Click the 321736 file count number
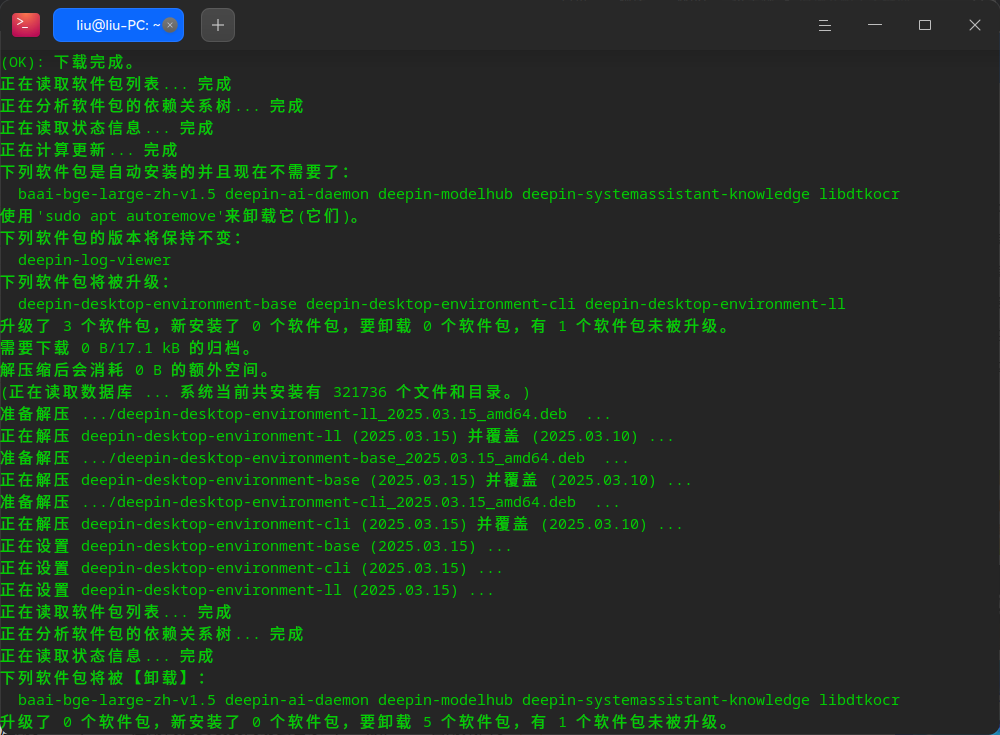This screenshot has width=1000, height=735. pyautogui.click(x=360, y=392)
